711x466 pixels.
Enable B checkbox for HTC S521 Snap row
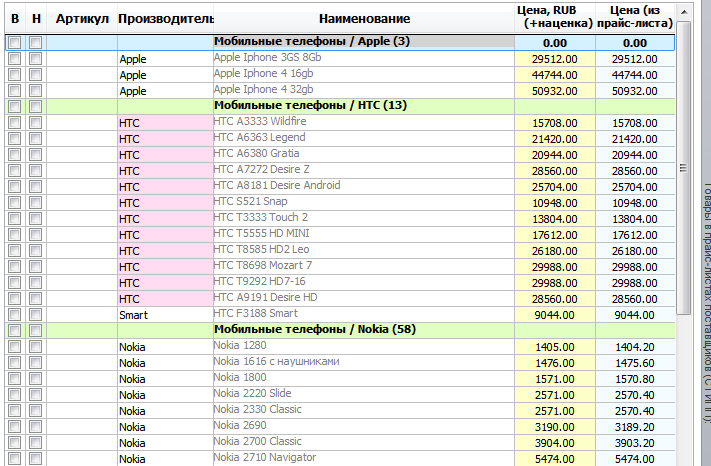pos(15,203)
